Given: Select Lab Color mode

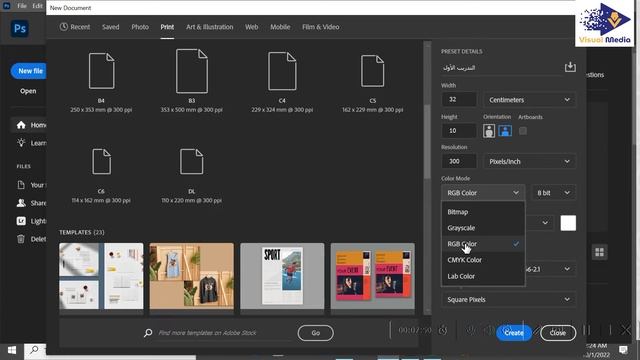Looking at the screenshot, I should click(483, 276).
